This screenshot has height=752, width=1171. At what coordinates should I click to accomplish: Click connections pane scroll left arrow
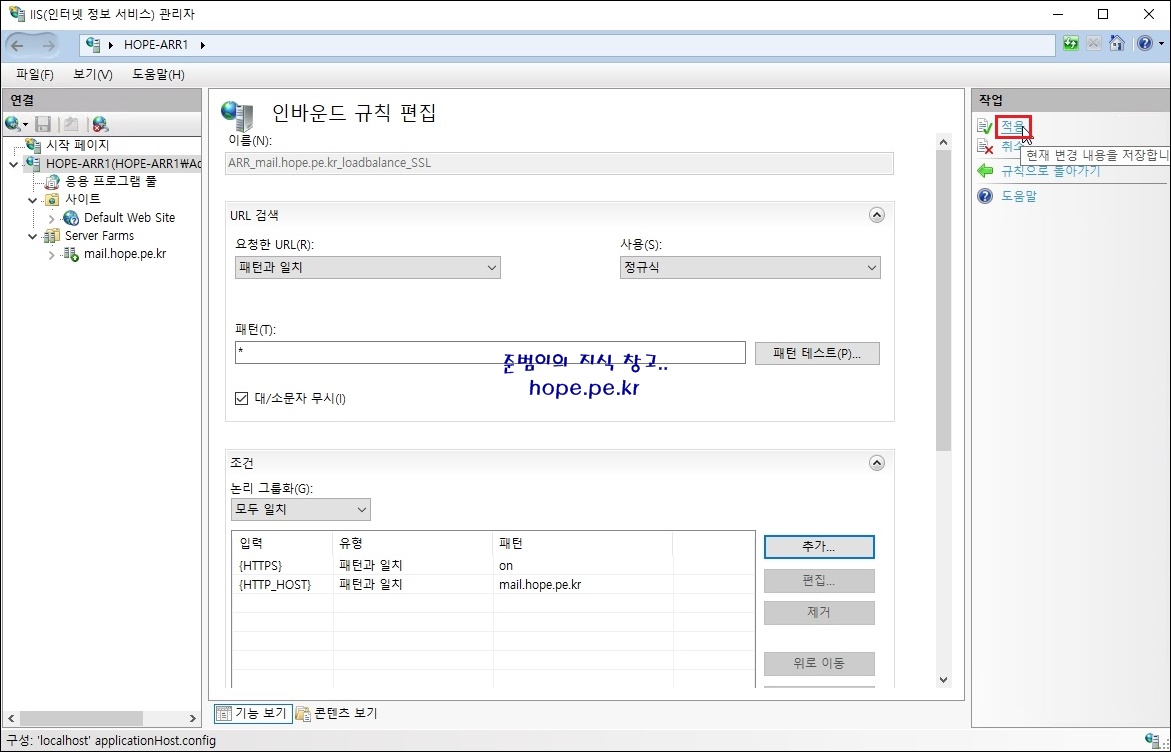click(10, 718)
